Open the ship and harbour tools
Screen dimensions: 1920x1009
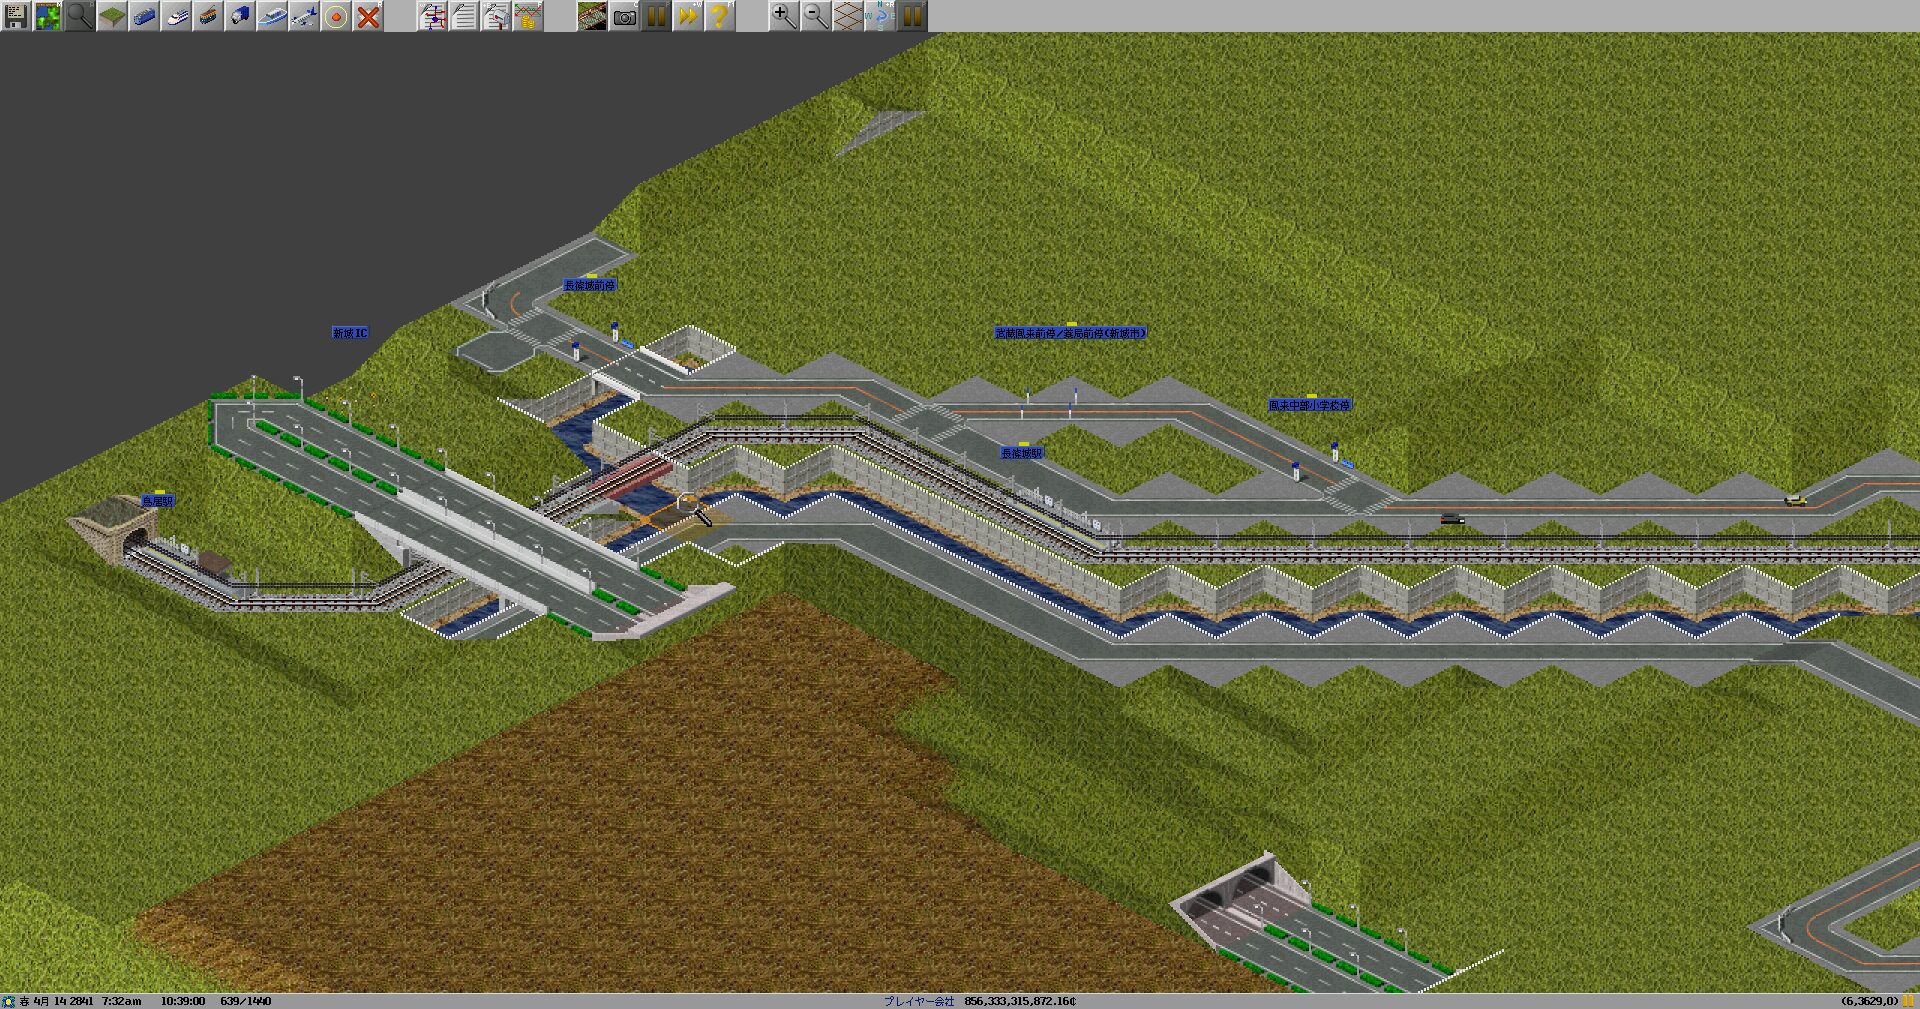272,16
